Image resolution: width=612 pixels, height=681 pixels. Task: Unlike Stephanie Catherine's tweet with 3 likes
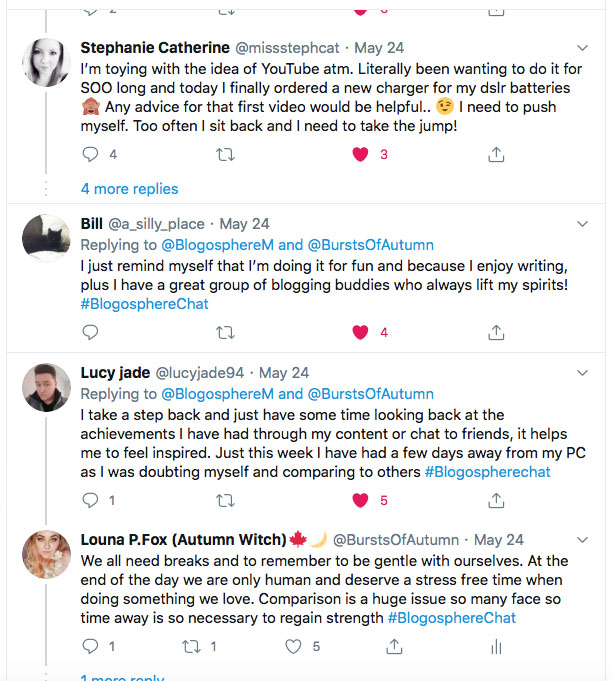[360, 155]
